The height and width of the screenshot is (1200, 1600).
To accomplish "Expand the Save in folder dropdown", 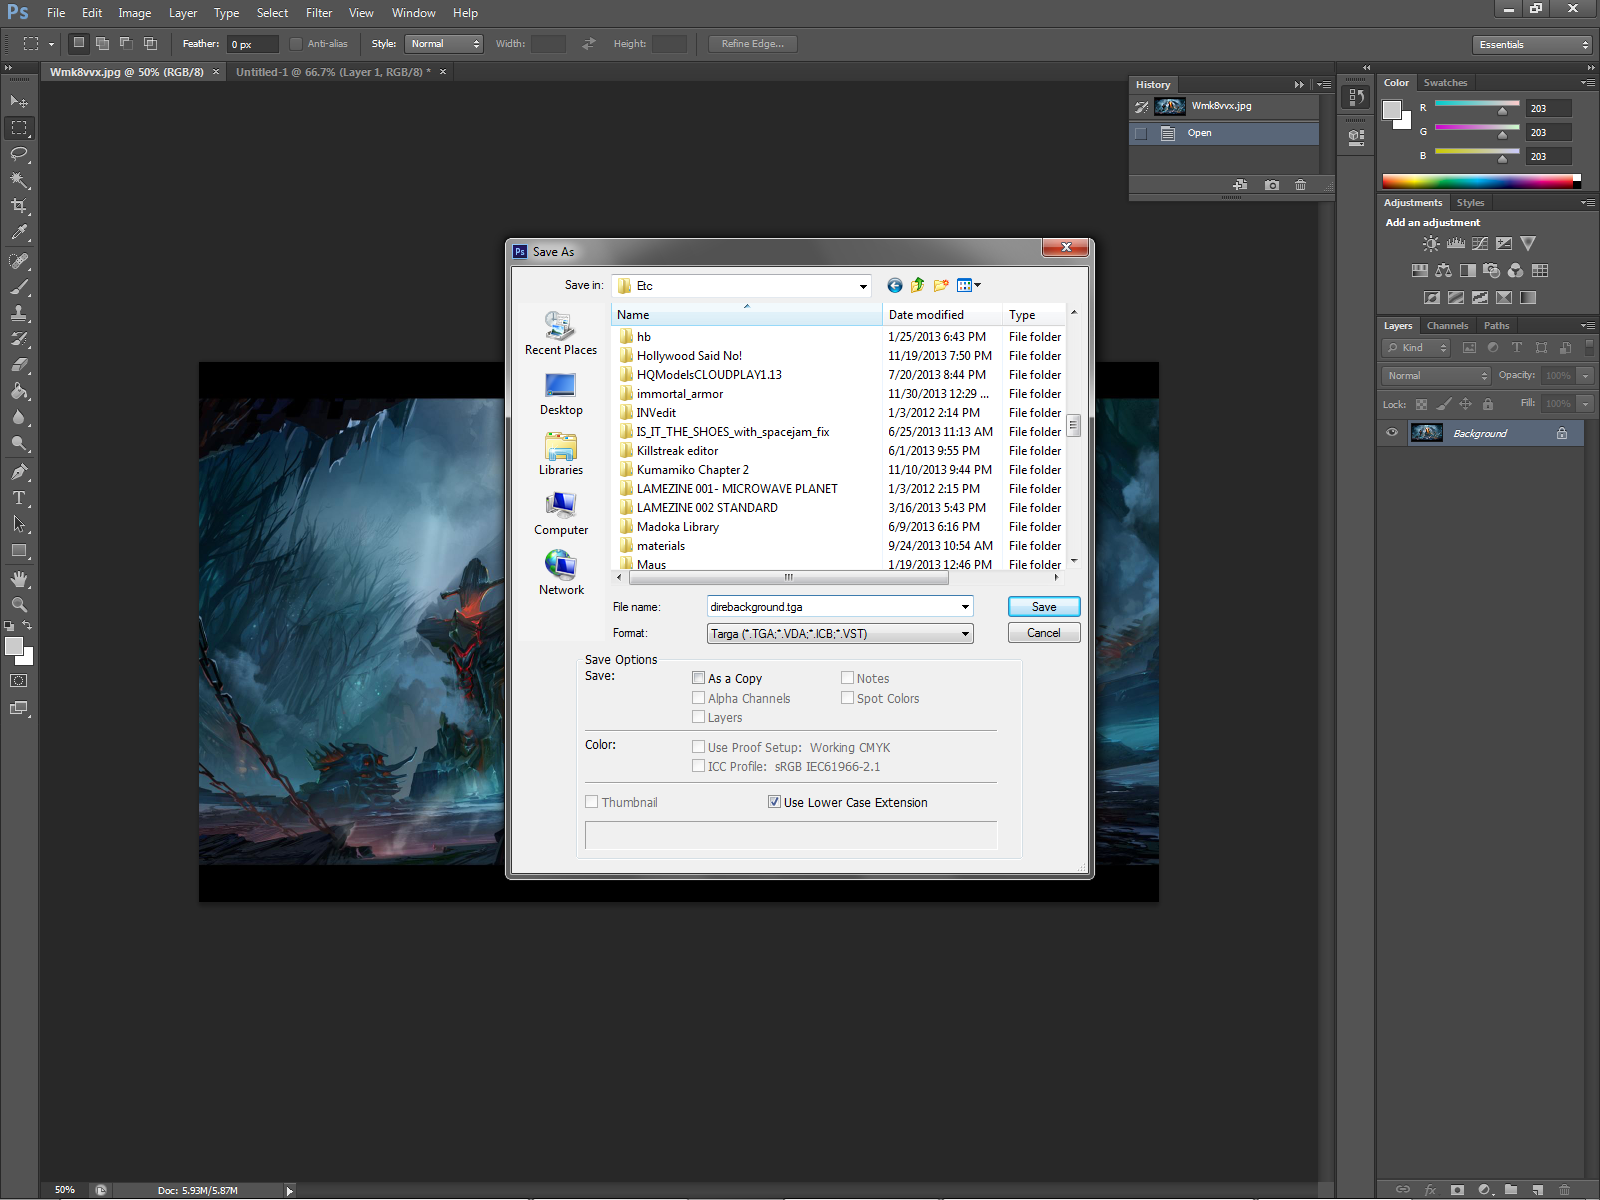I will tap(863, 286).
